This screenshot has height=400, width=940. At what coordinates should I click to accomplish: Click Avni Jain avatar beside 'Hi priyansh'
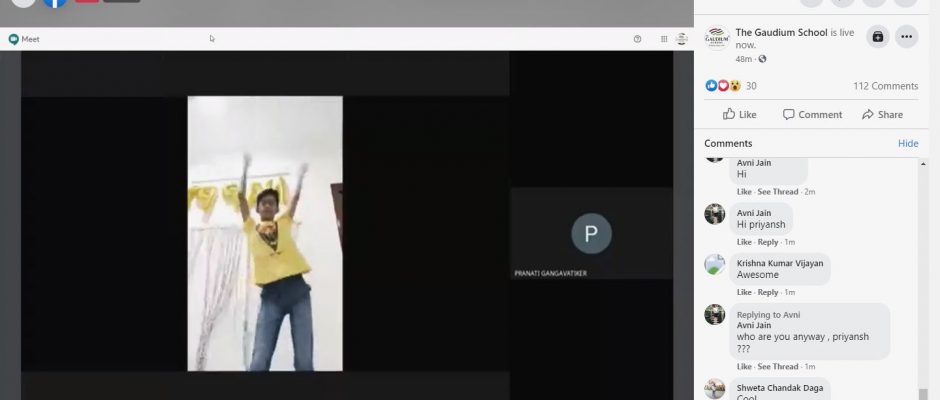(x=715, y=214)
